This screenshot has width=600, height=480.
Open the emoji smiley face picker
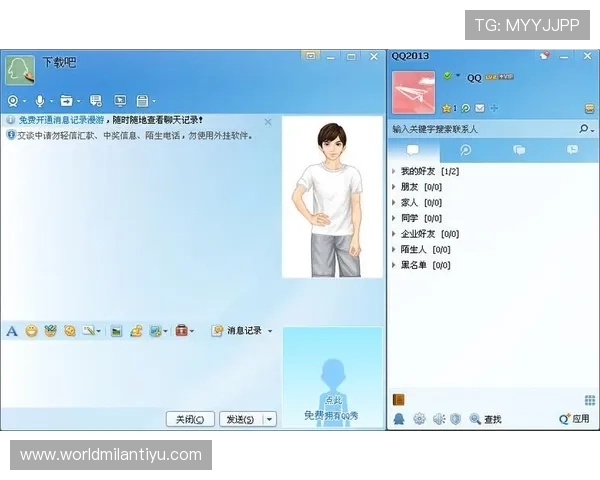point(31,331)
